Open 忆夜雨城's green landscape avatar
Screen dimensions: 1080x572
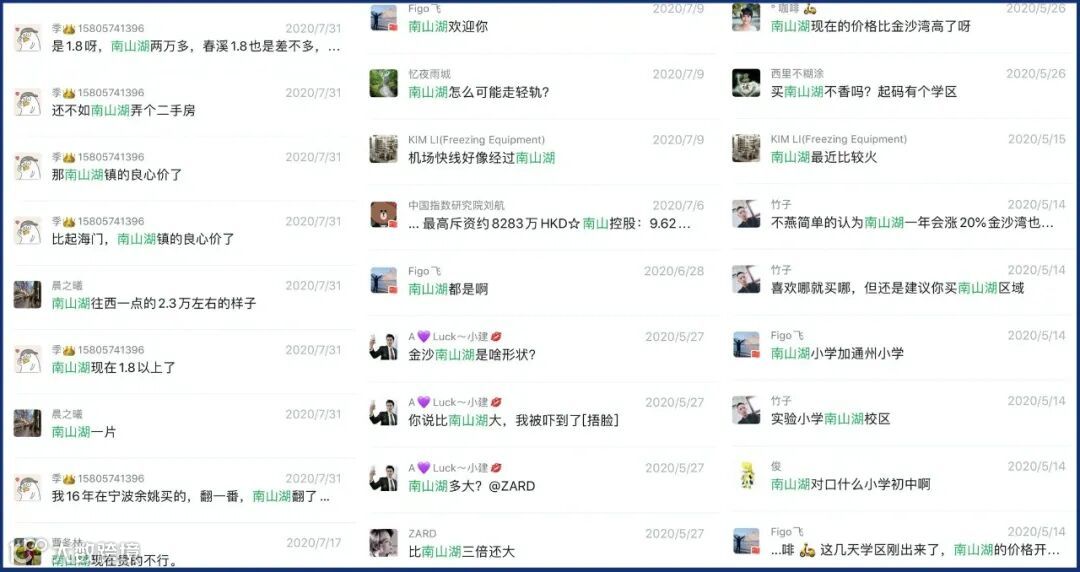click(x=384, y=83)
